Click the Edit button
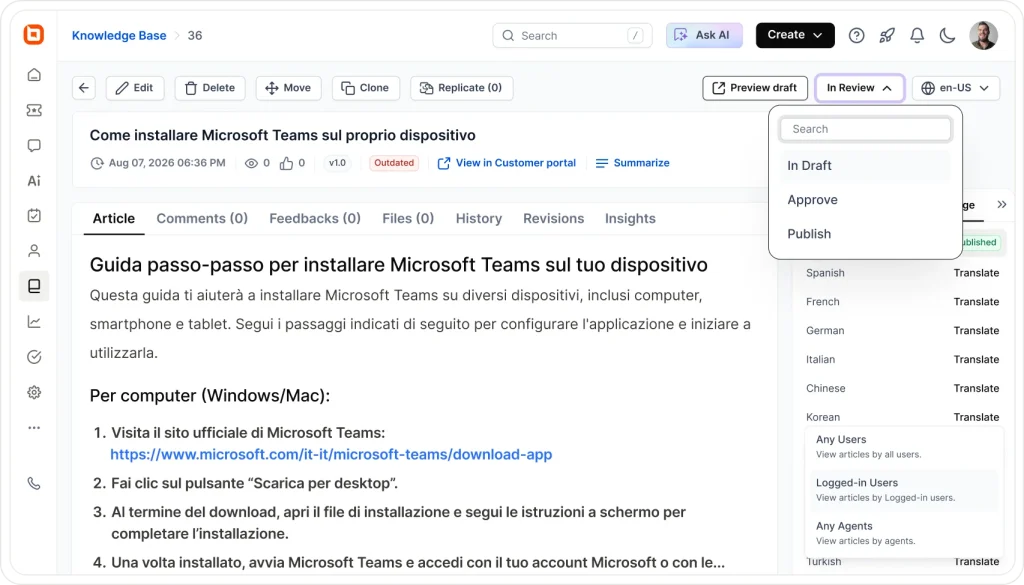 [x=135, y=87]
